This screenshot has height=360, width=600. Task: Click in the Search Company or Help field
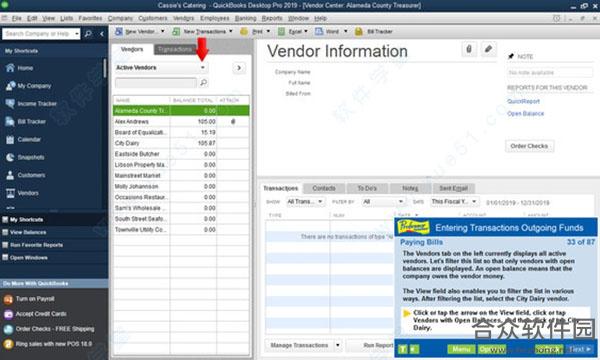point(38,34)
